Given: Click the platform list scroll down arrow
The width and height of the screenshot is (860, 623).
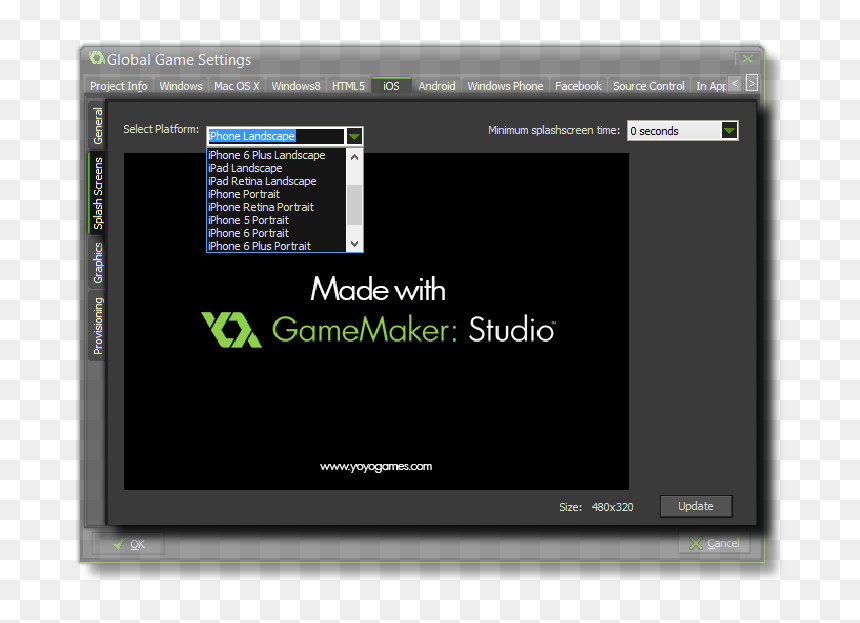Looking at the screenshot, I should [354, 243].
